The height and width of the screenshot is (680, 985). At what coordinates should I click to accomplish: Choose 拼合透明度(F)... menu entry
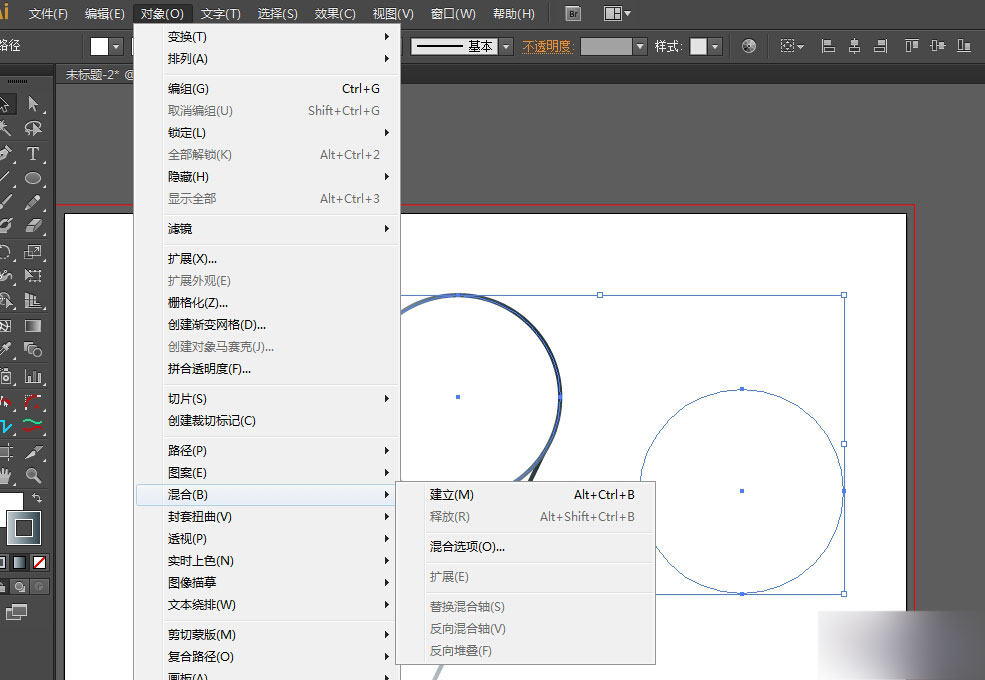pos(268,369)
